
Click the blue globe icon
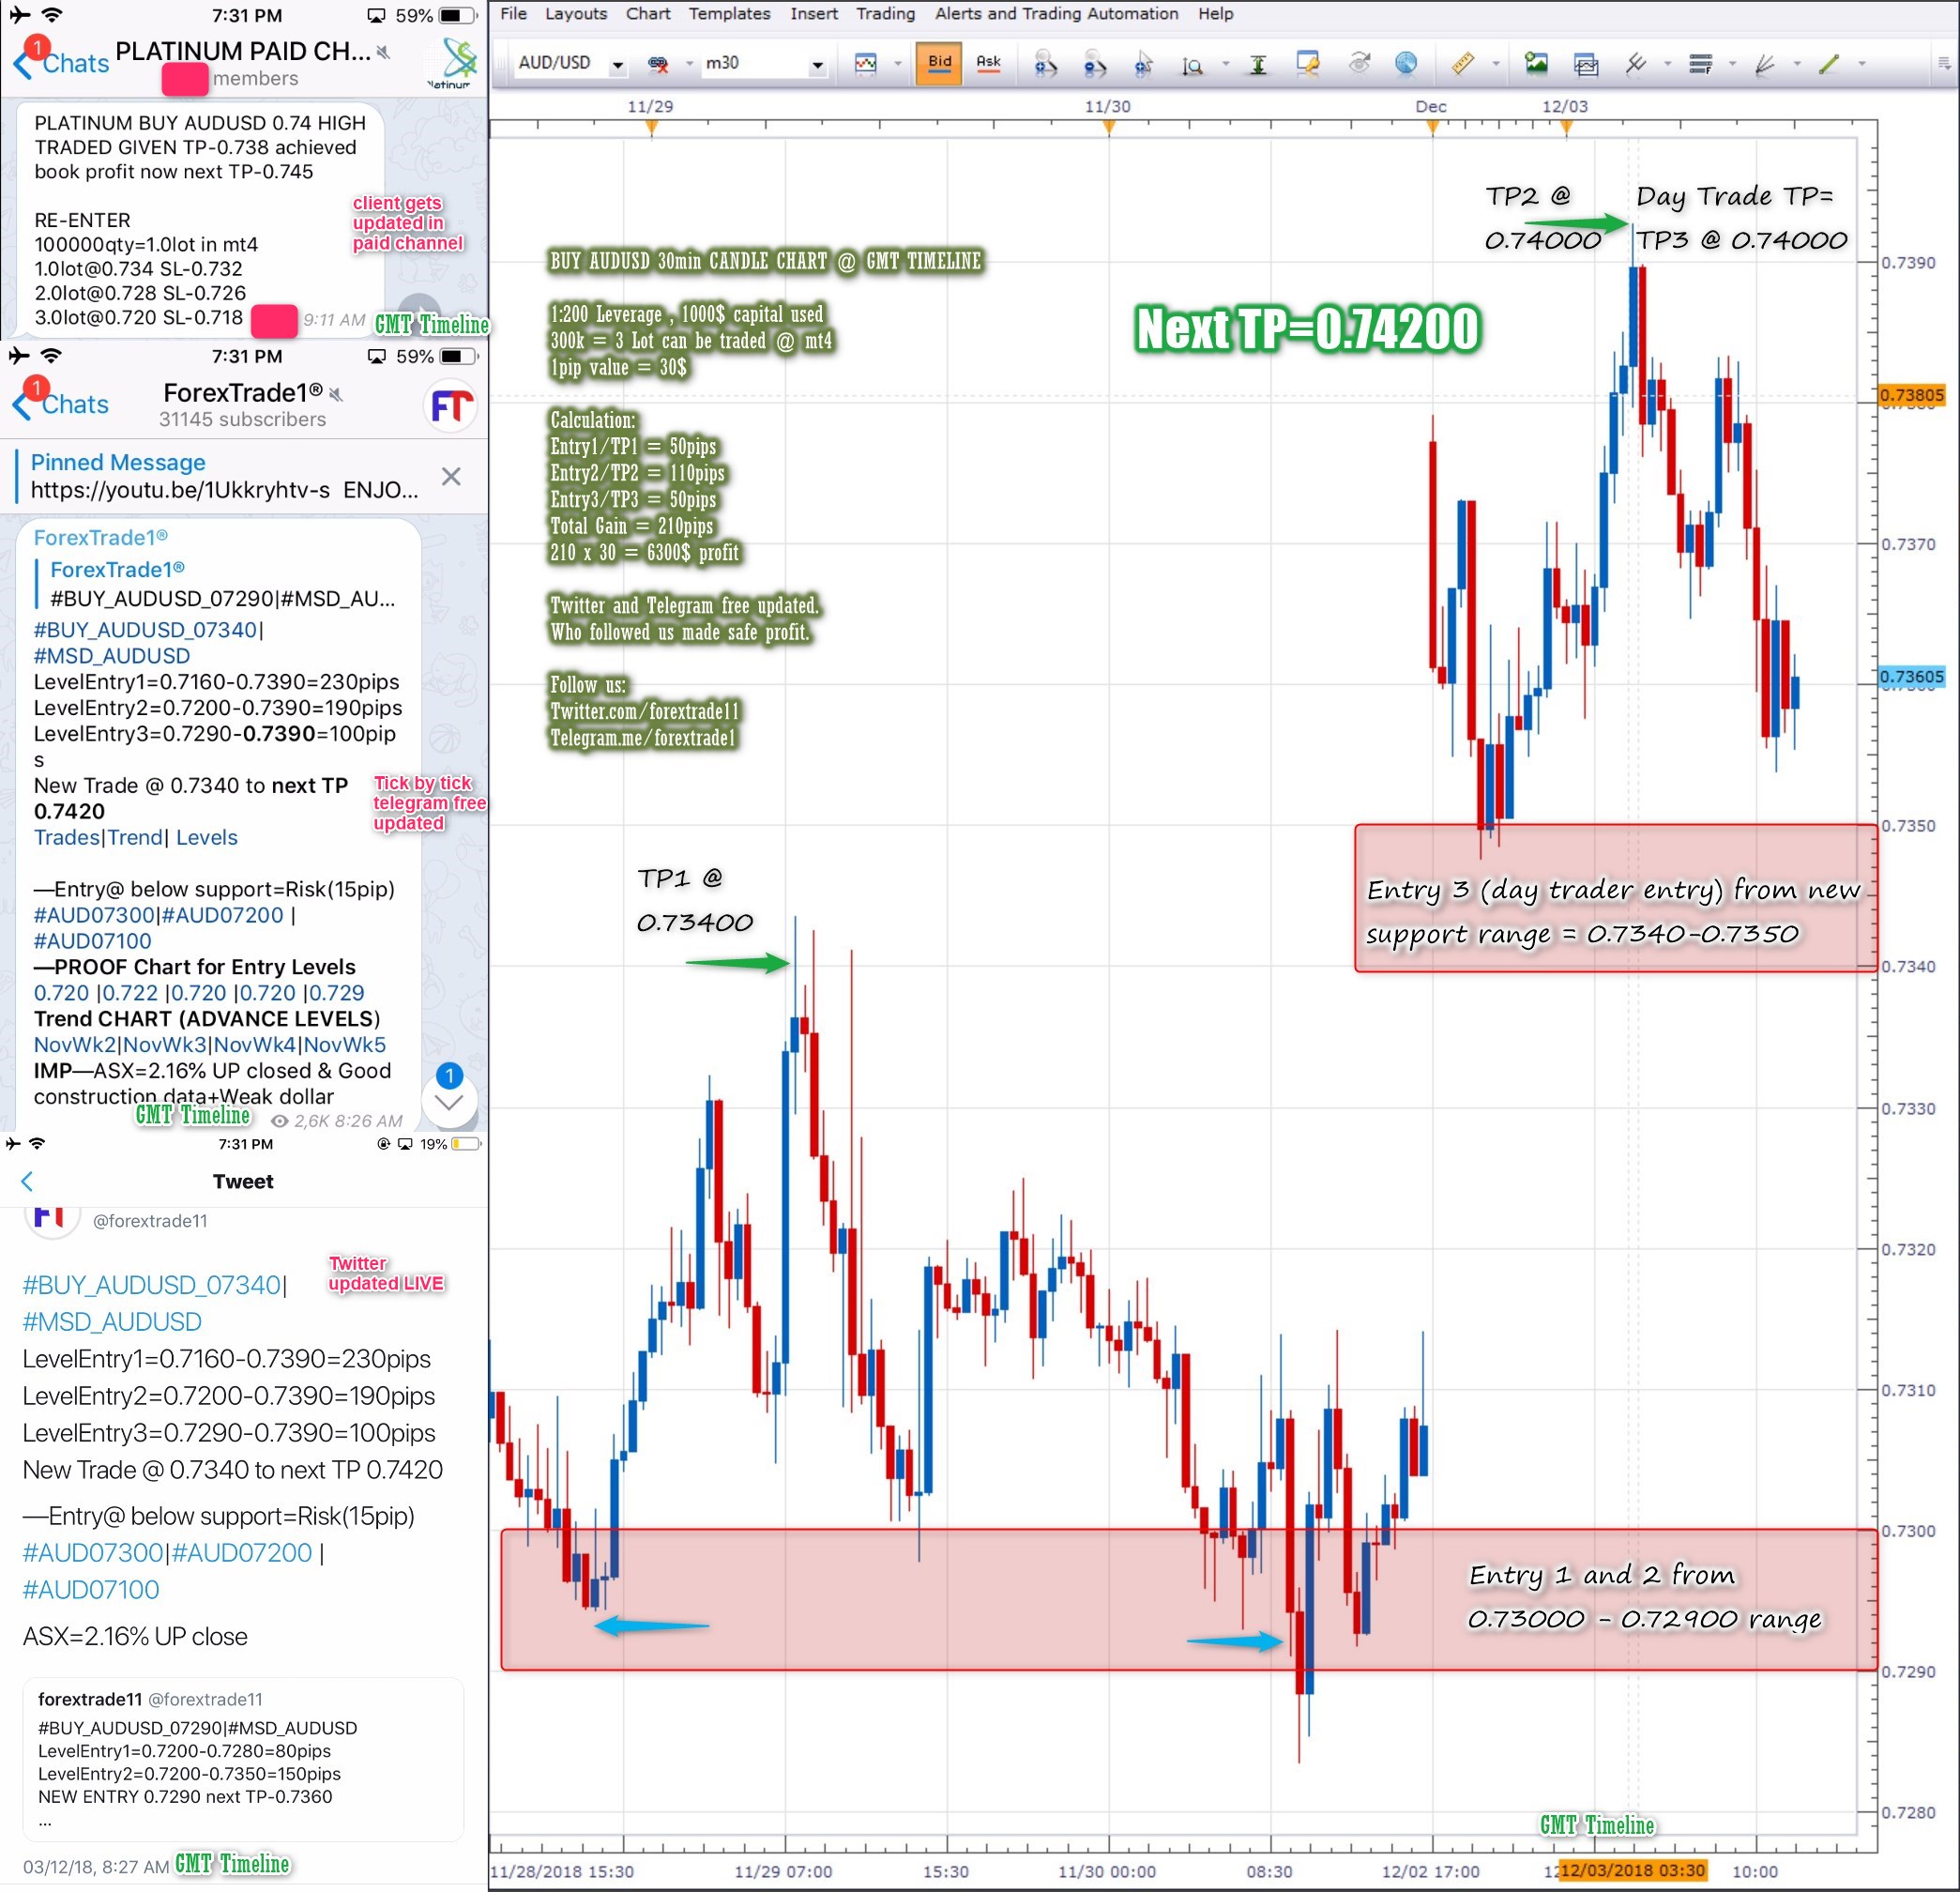click(1406, 63)
